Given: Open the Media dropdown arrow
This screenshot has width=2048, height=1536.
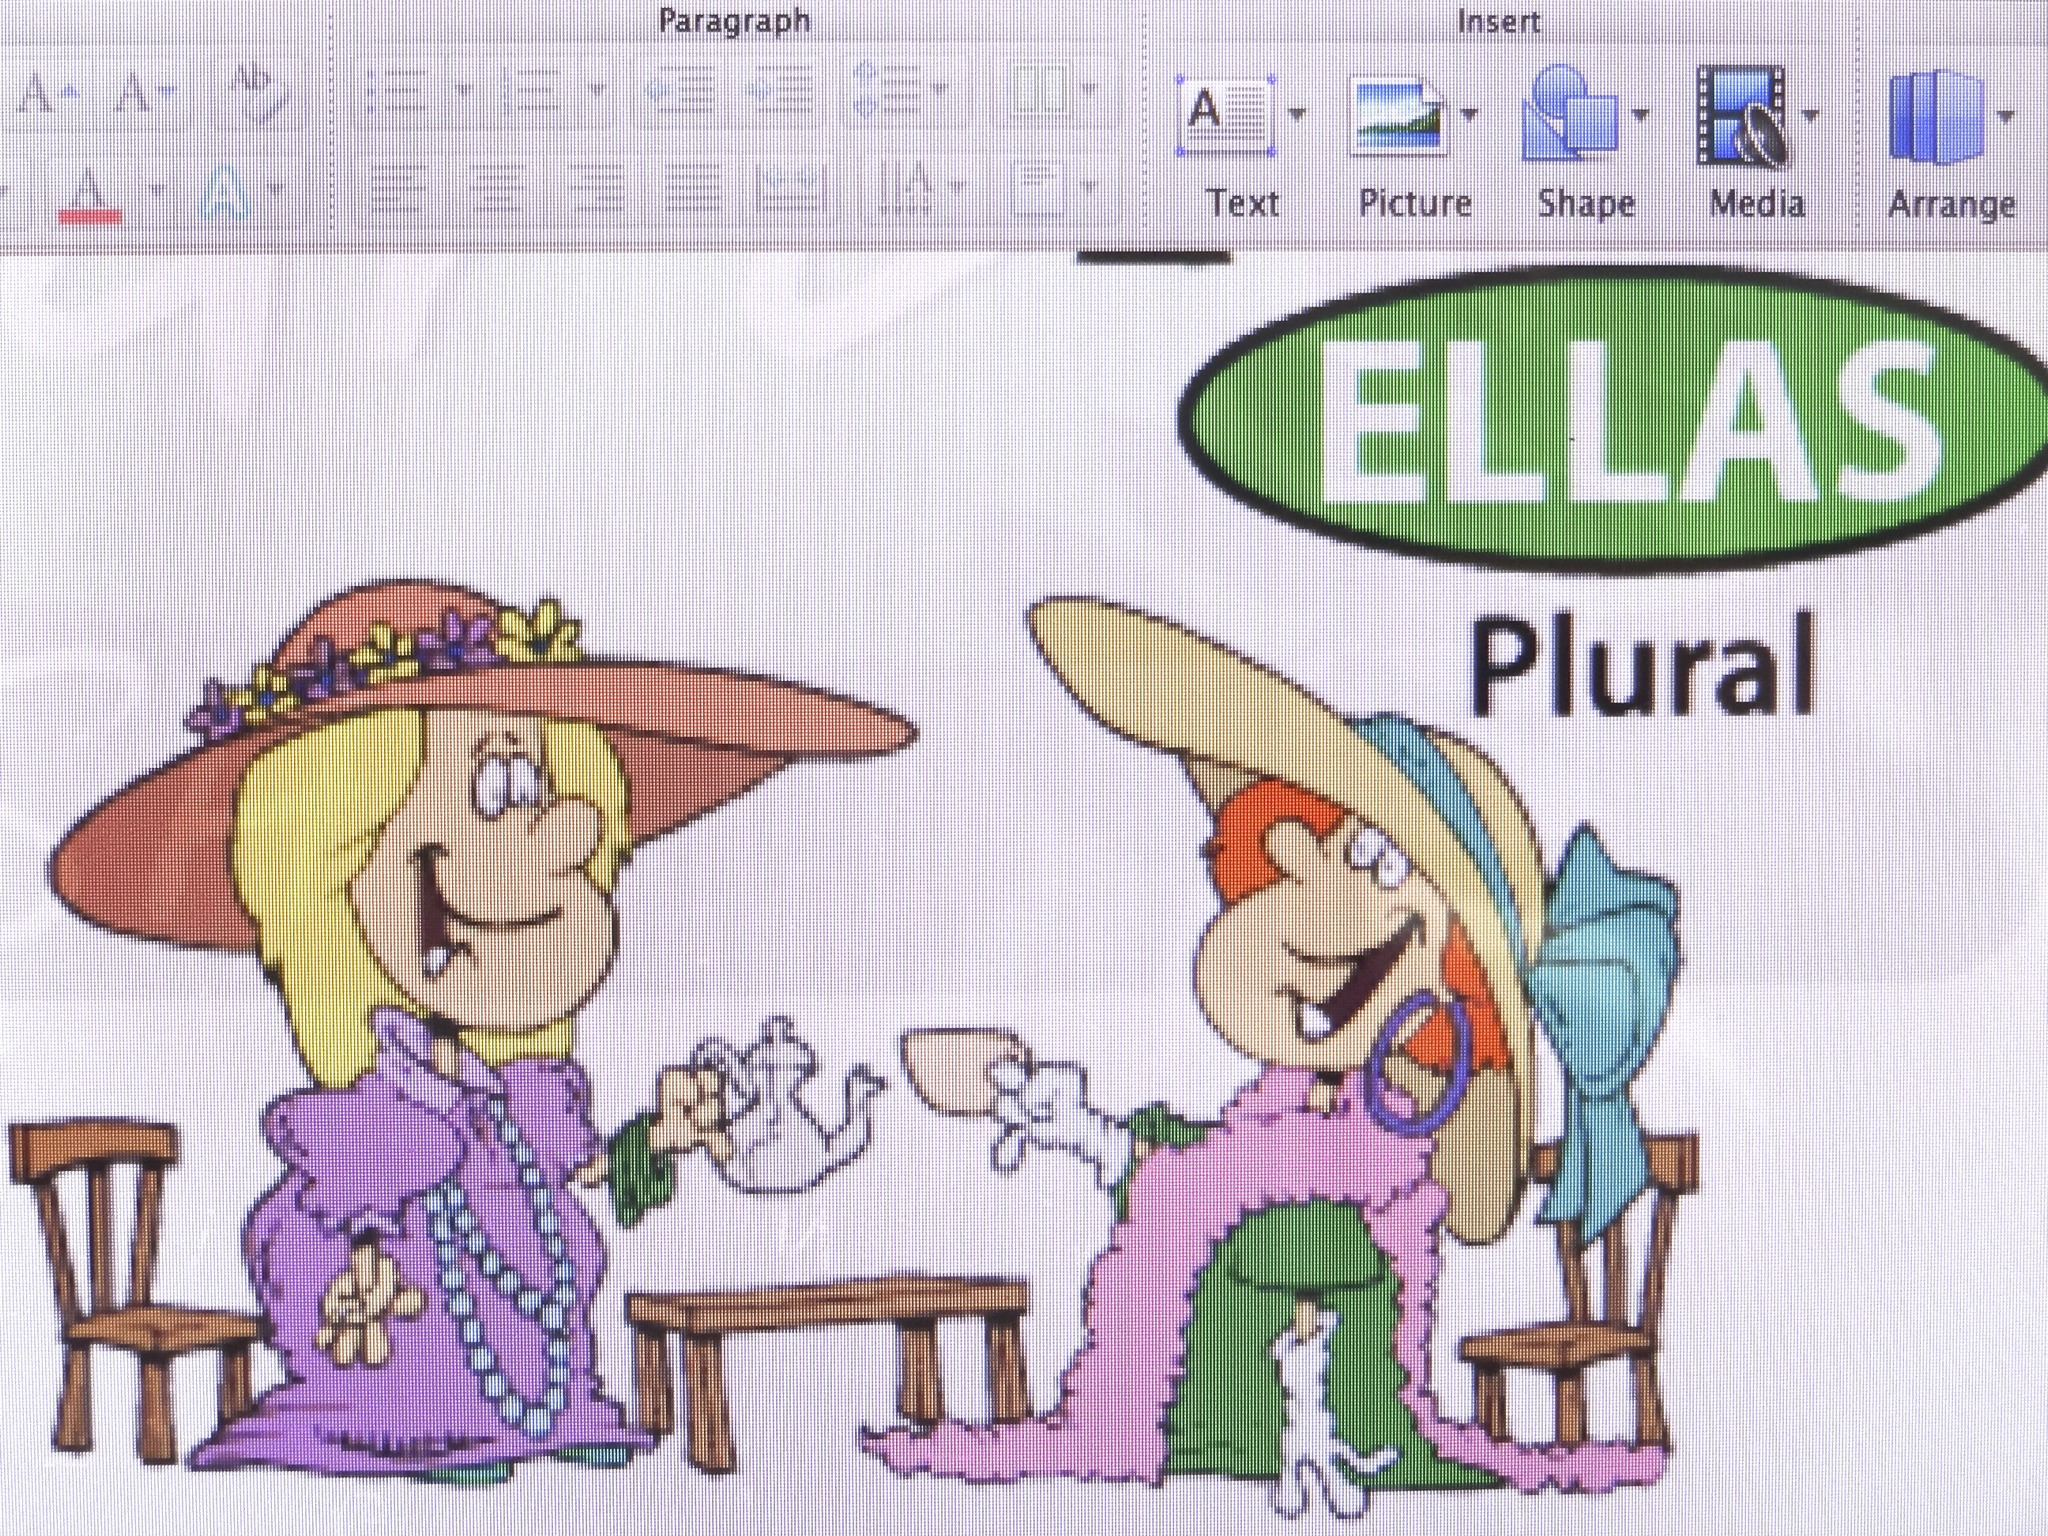Looking at the screenshot, I should [1811, 115].
